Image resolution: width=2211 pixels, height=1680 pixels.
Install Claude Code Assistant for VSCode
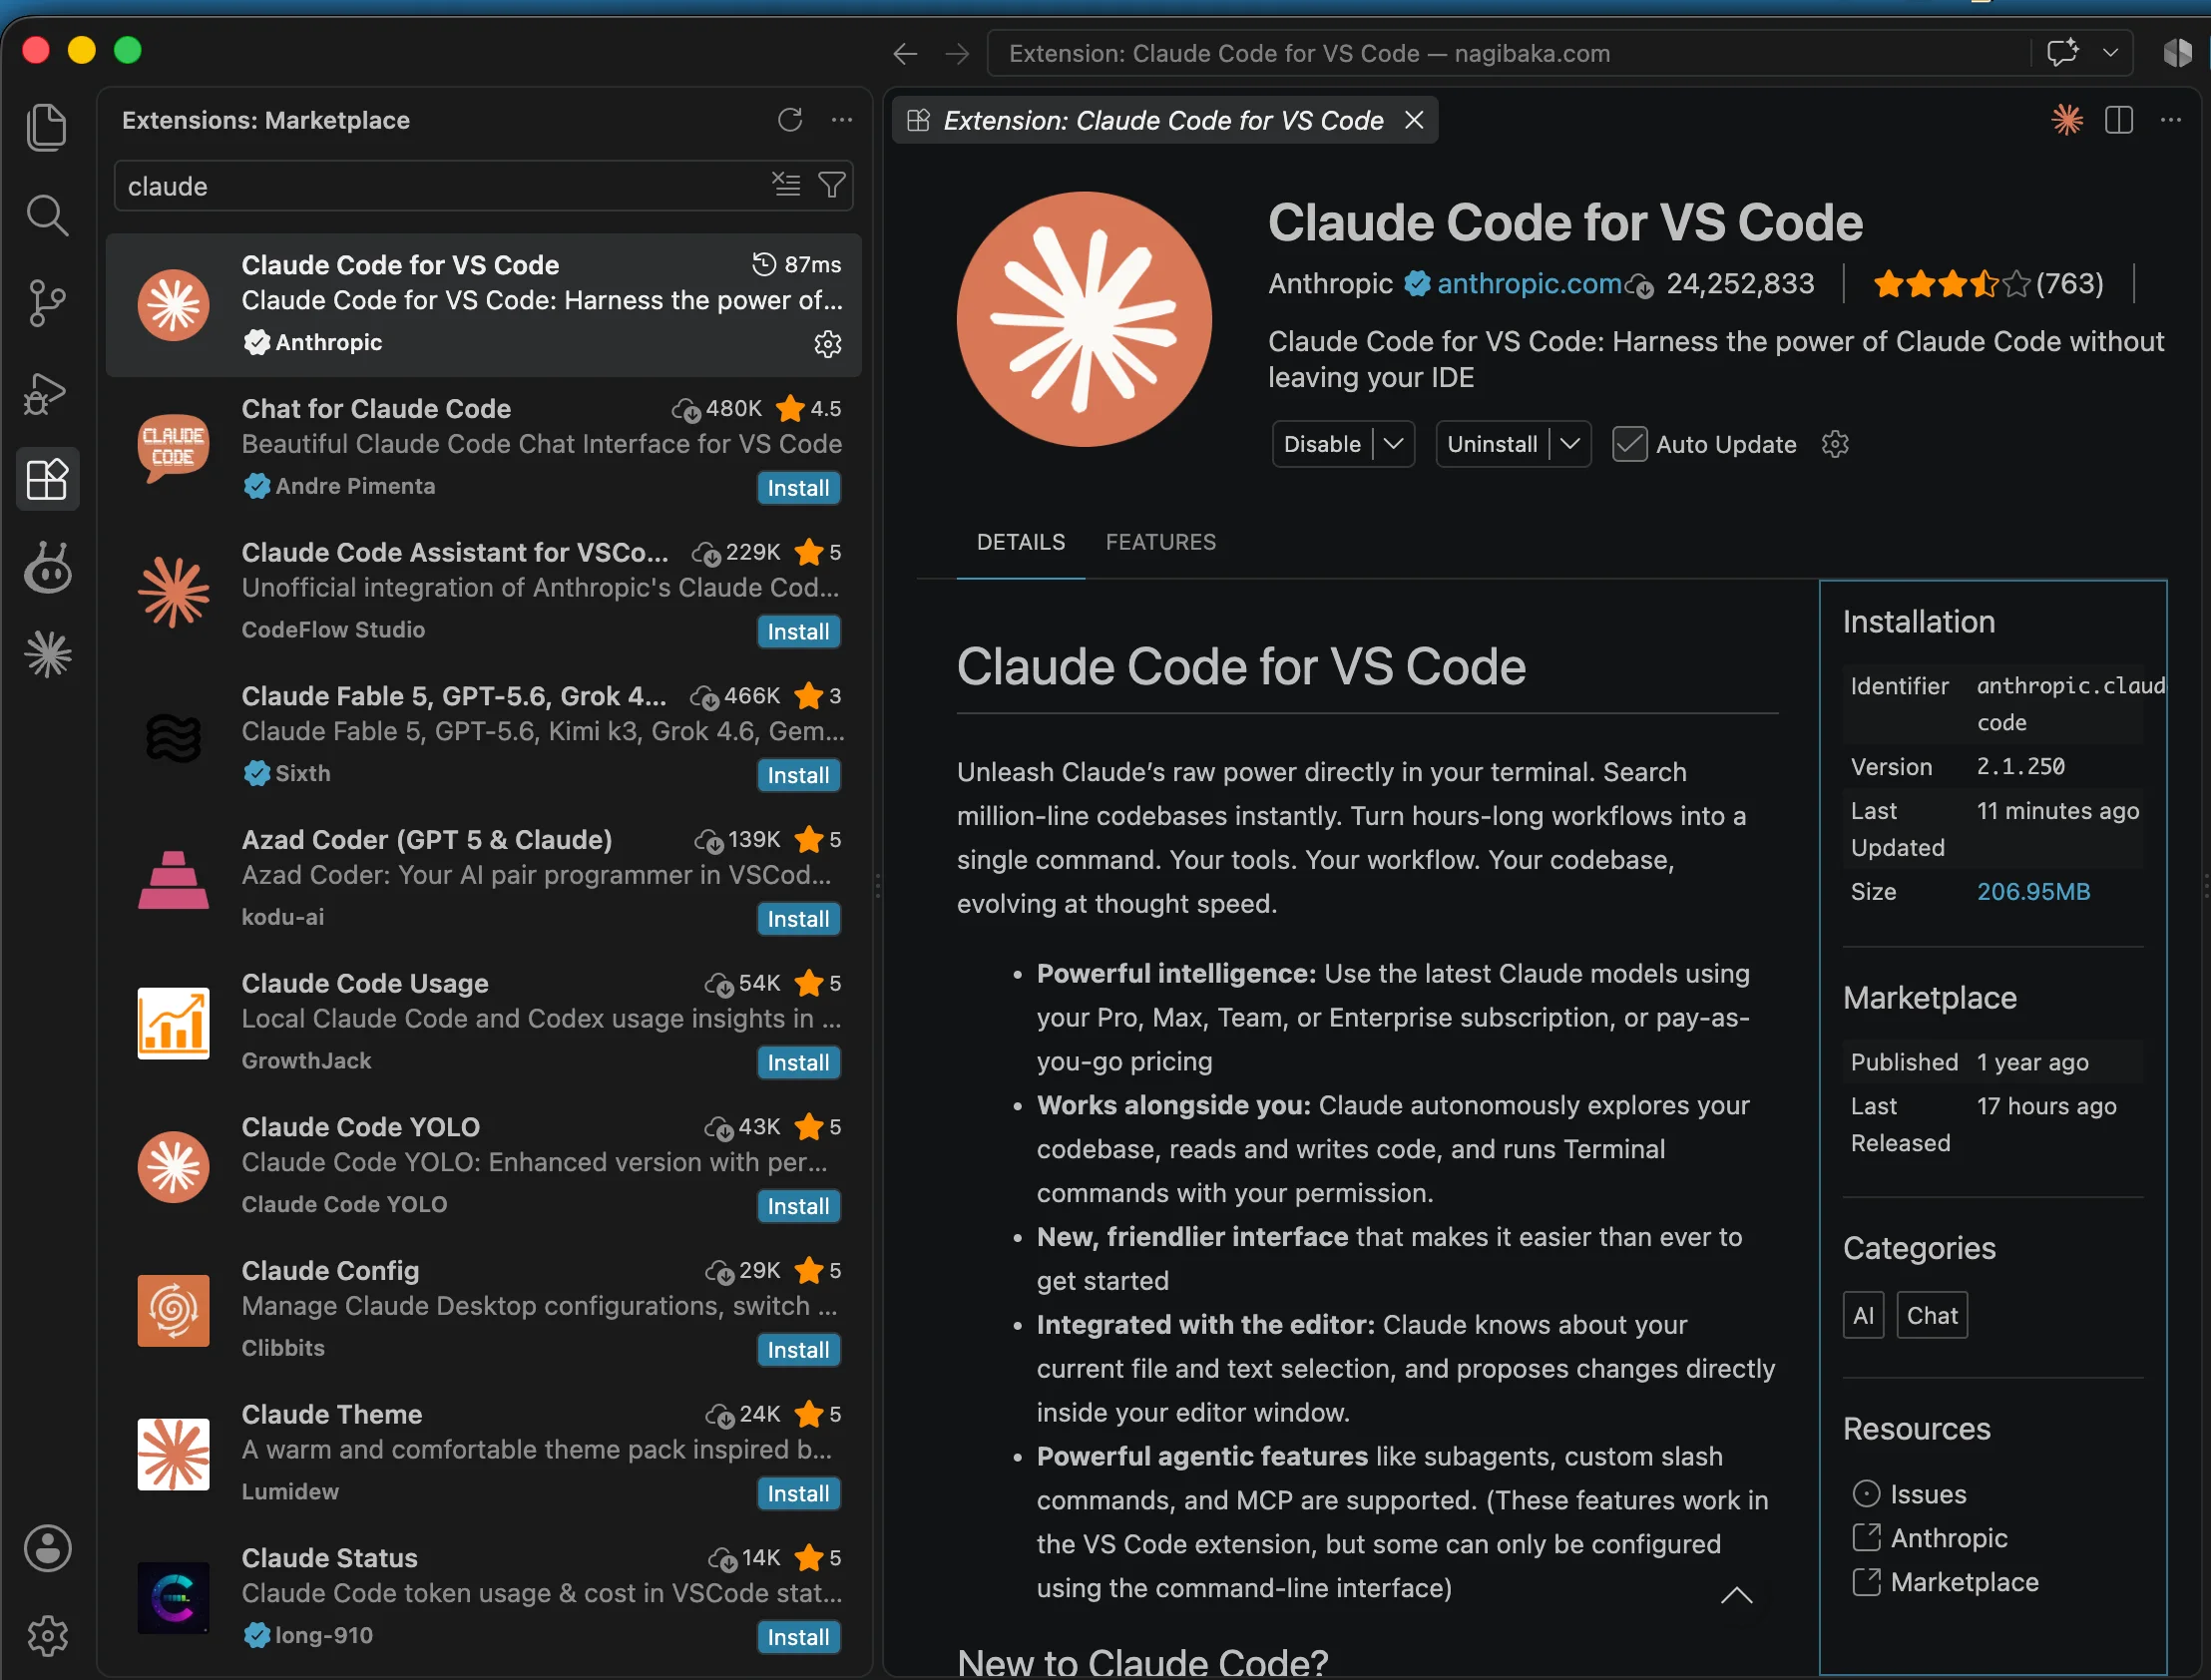(798, 632)
